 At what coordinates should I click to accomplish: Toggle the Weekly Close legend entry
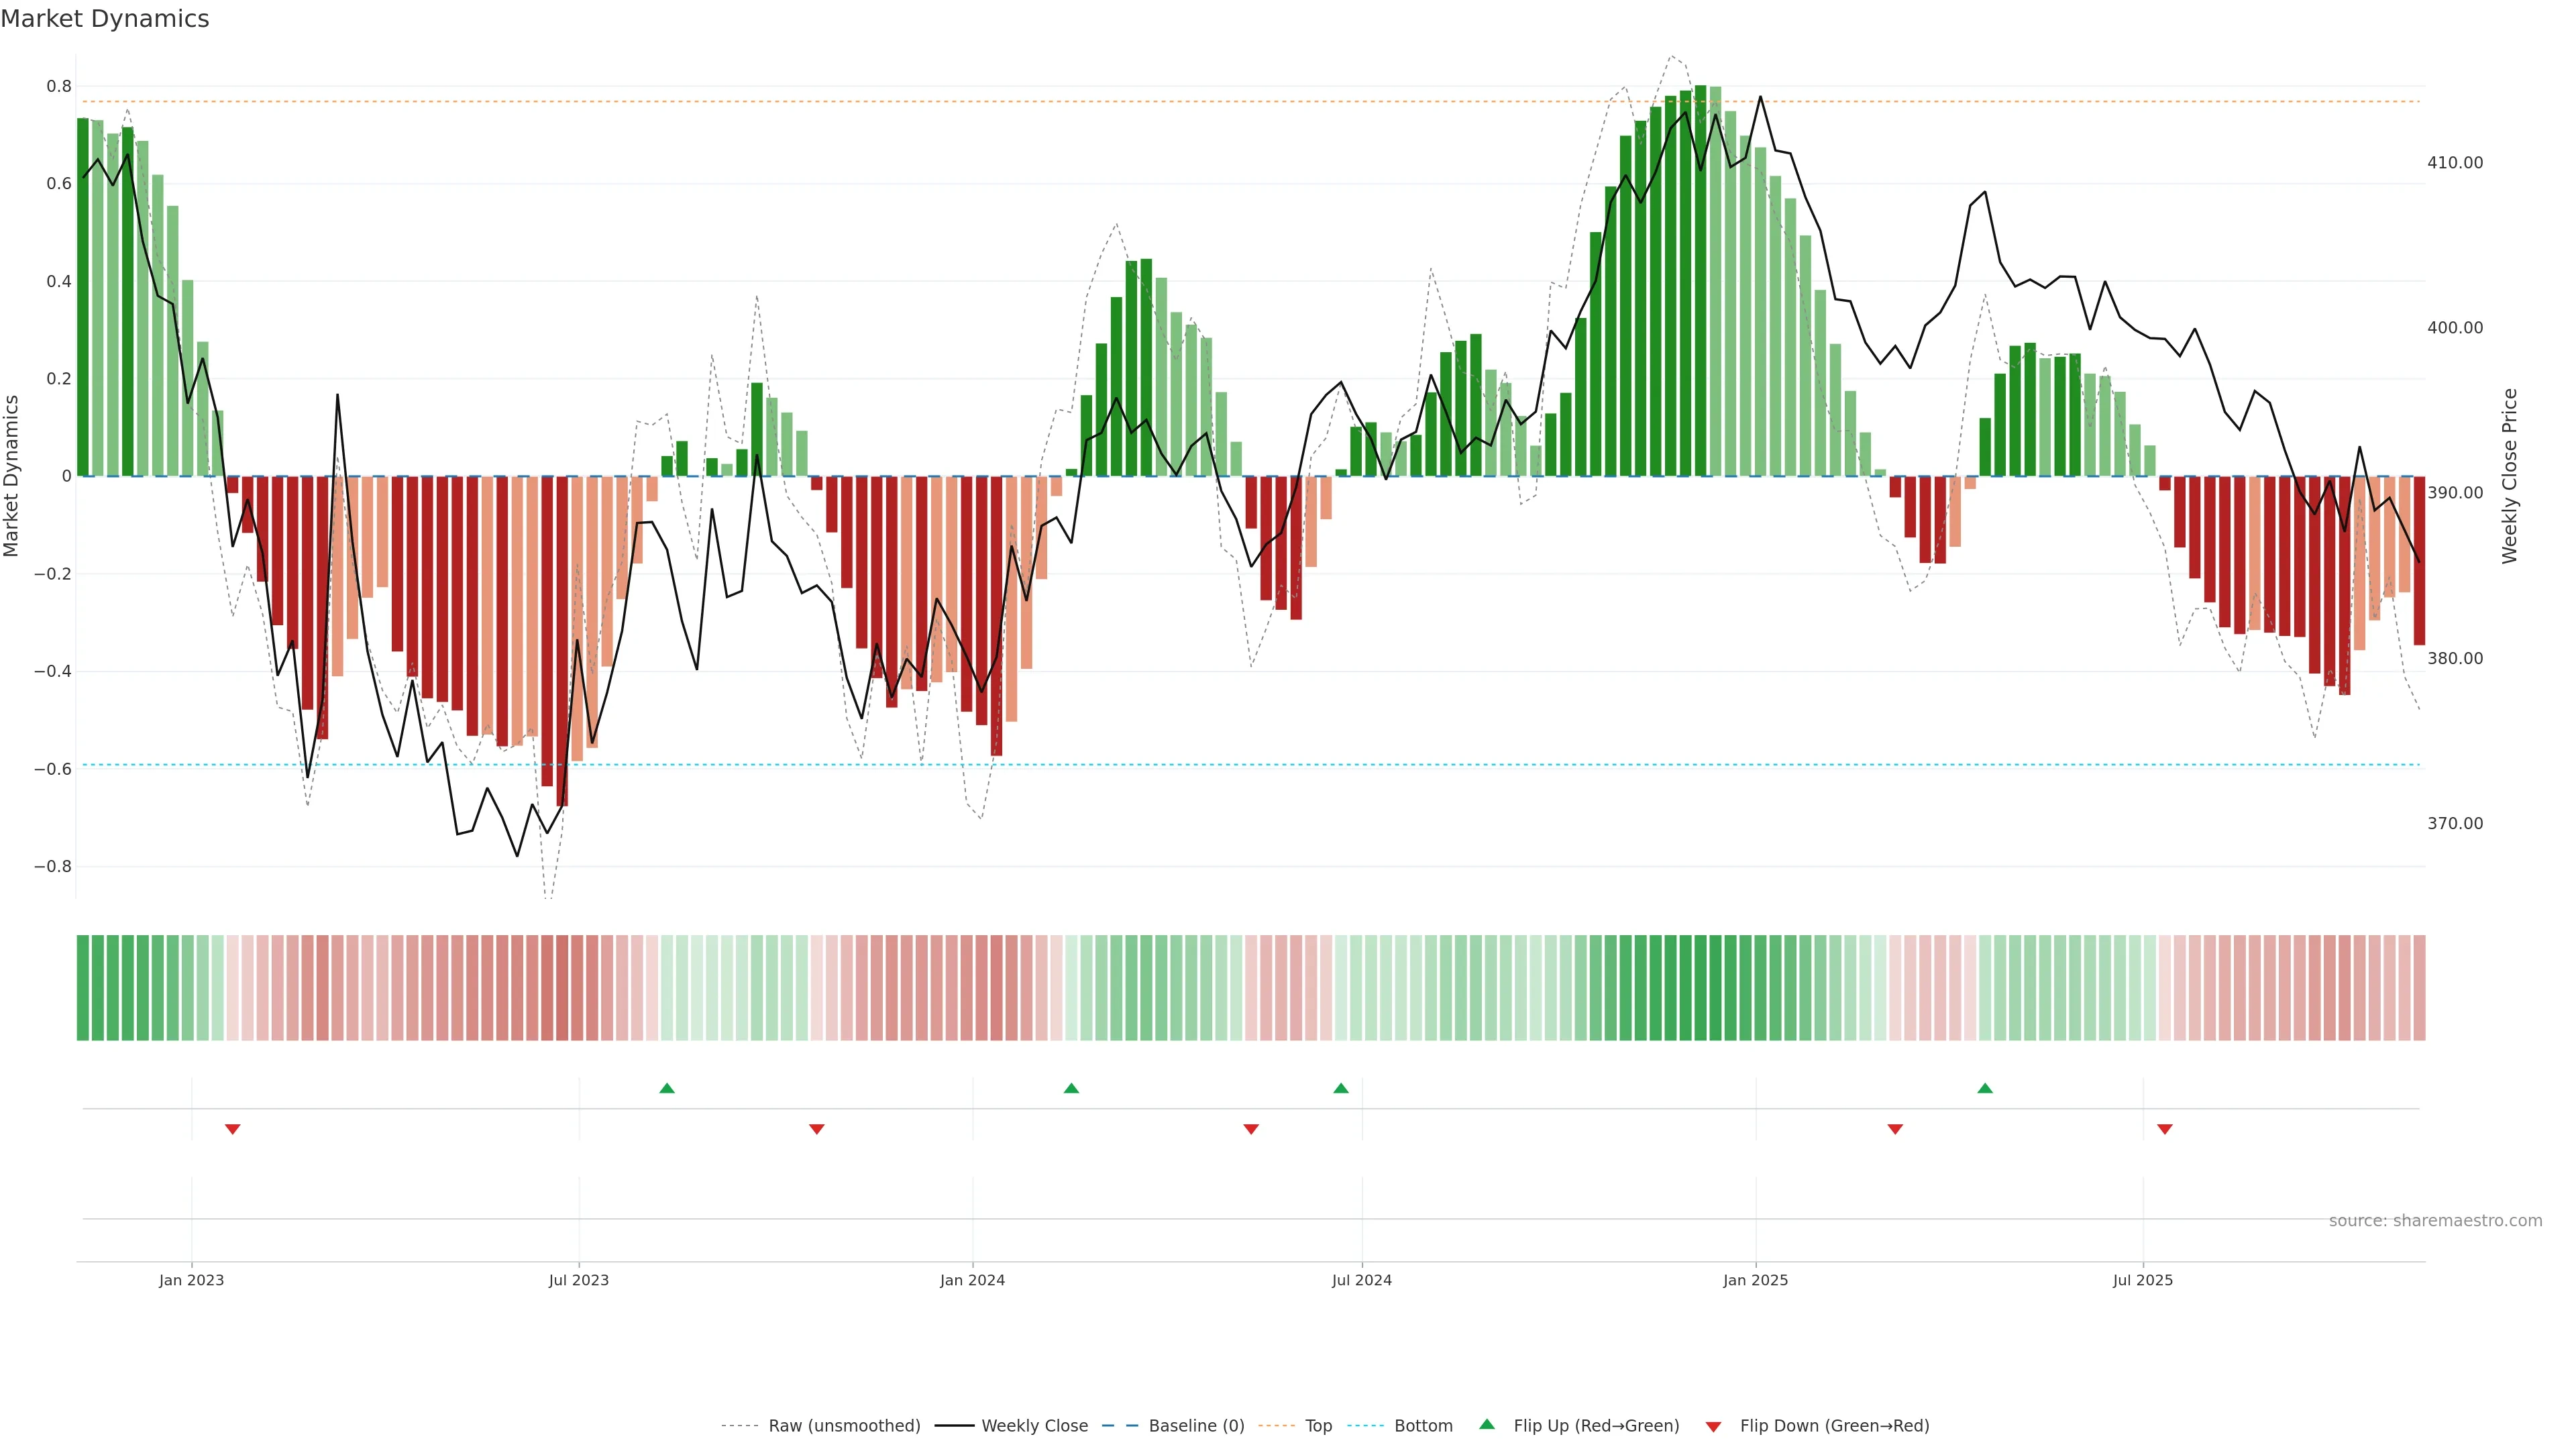[x=1034, y=1425]
